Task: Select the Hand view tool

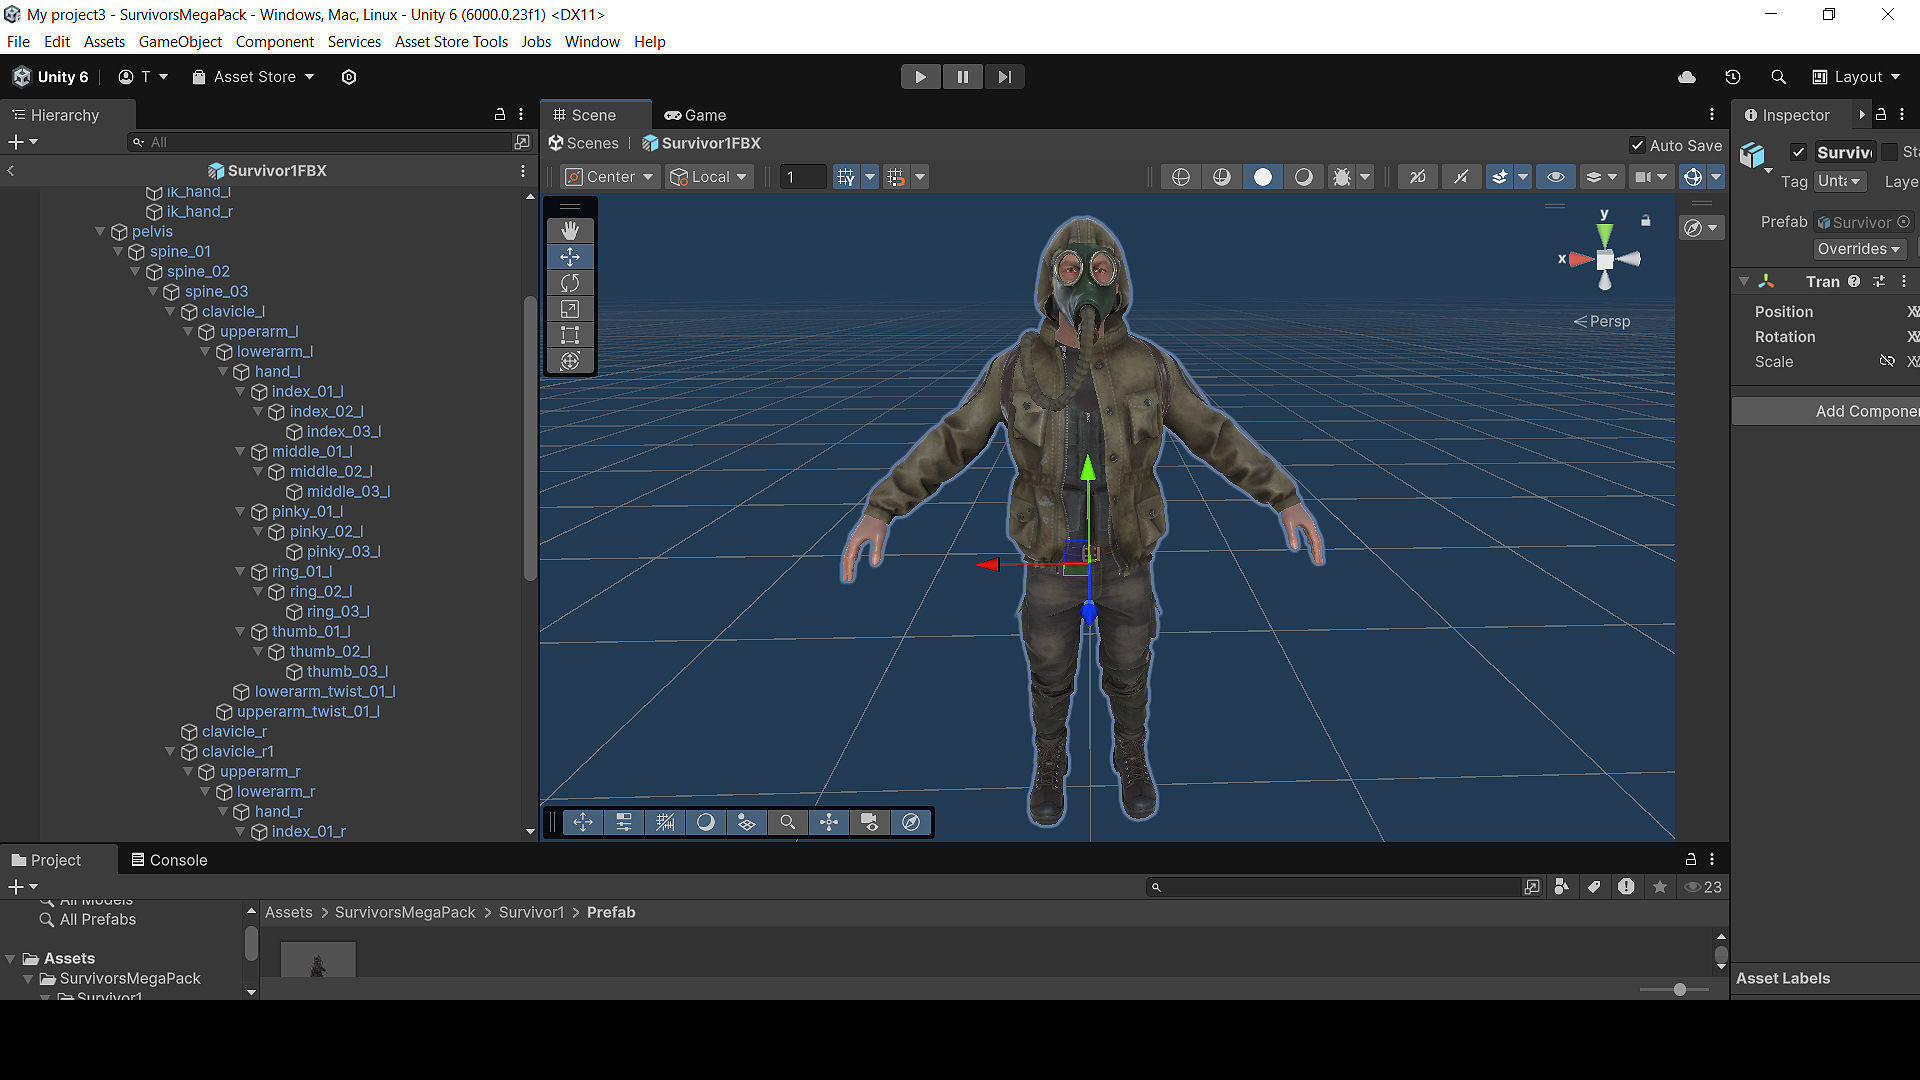Action: pyautogui.click(x=570, y=231)
